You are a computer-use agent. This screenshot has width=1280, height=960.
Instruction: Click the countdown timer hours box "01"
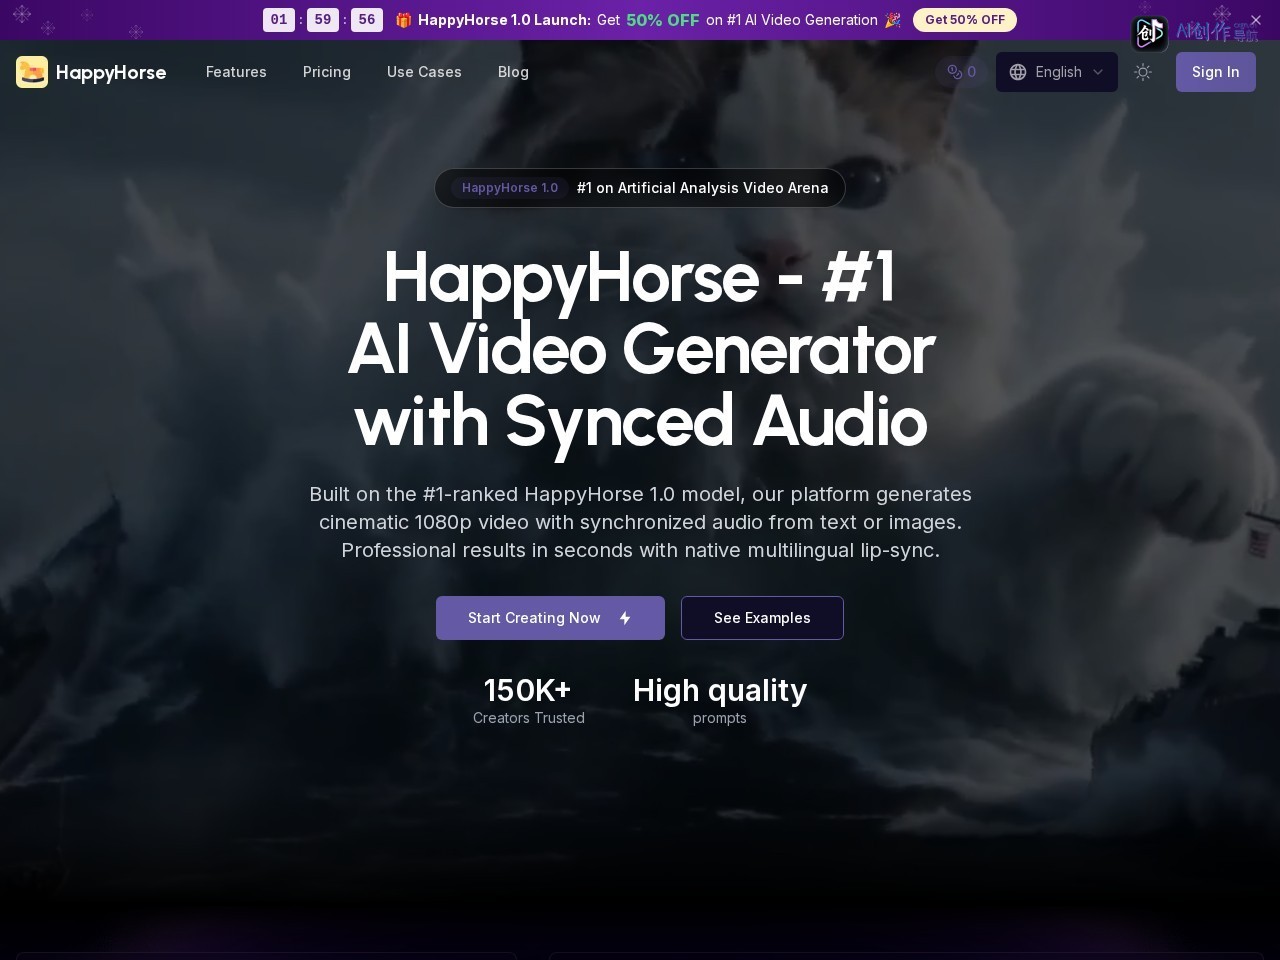pos(279,20)
